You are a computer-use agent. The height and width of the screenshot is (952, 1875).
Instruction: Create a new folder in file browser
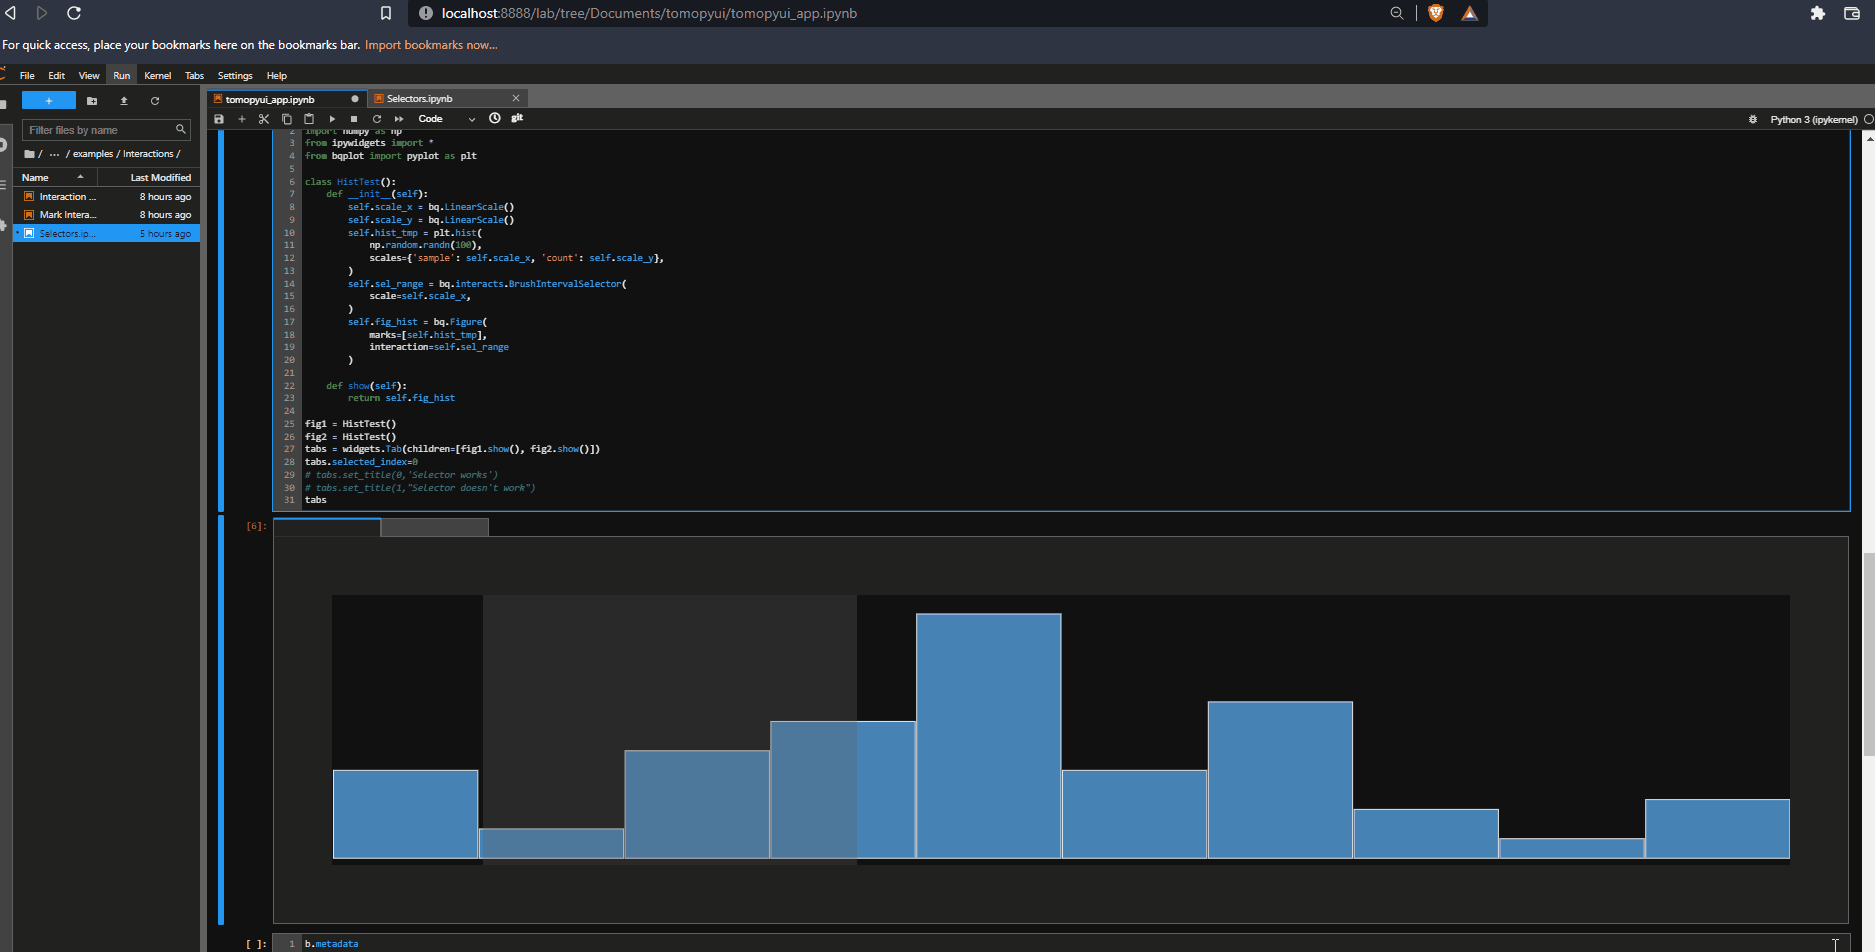click(x=91, y=100)
